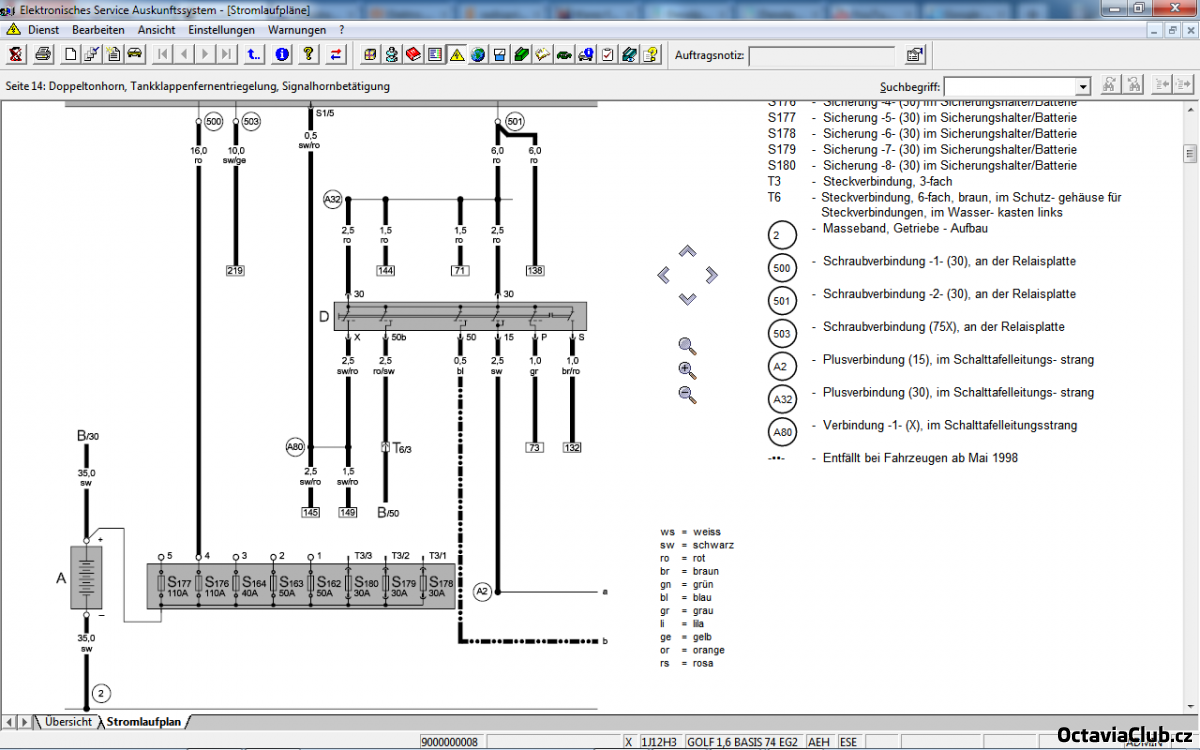Image resolution: width=1200 pixels, height=750 pixels.
Task: Zoom in with the plus magnifier
Action: point(687,370)
